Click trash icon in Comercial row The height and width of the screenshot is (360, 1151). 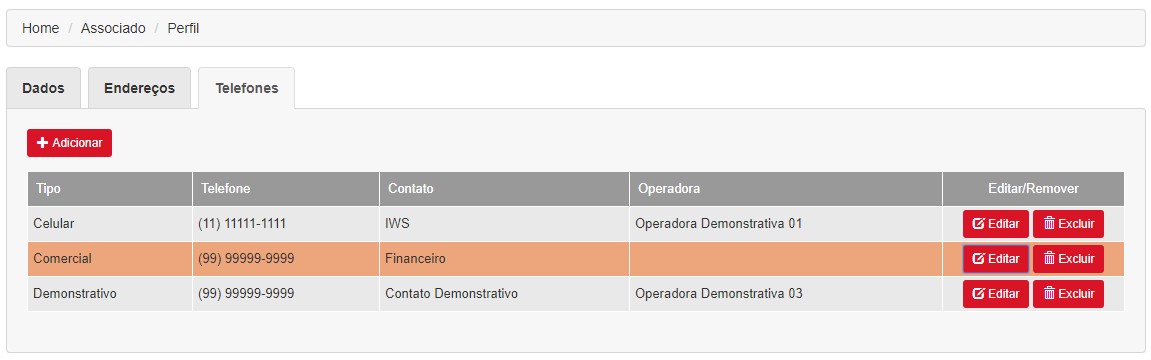point(1049,259)
